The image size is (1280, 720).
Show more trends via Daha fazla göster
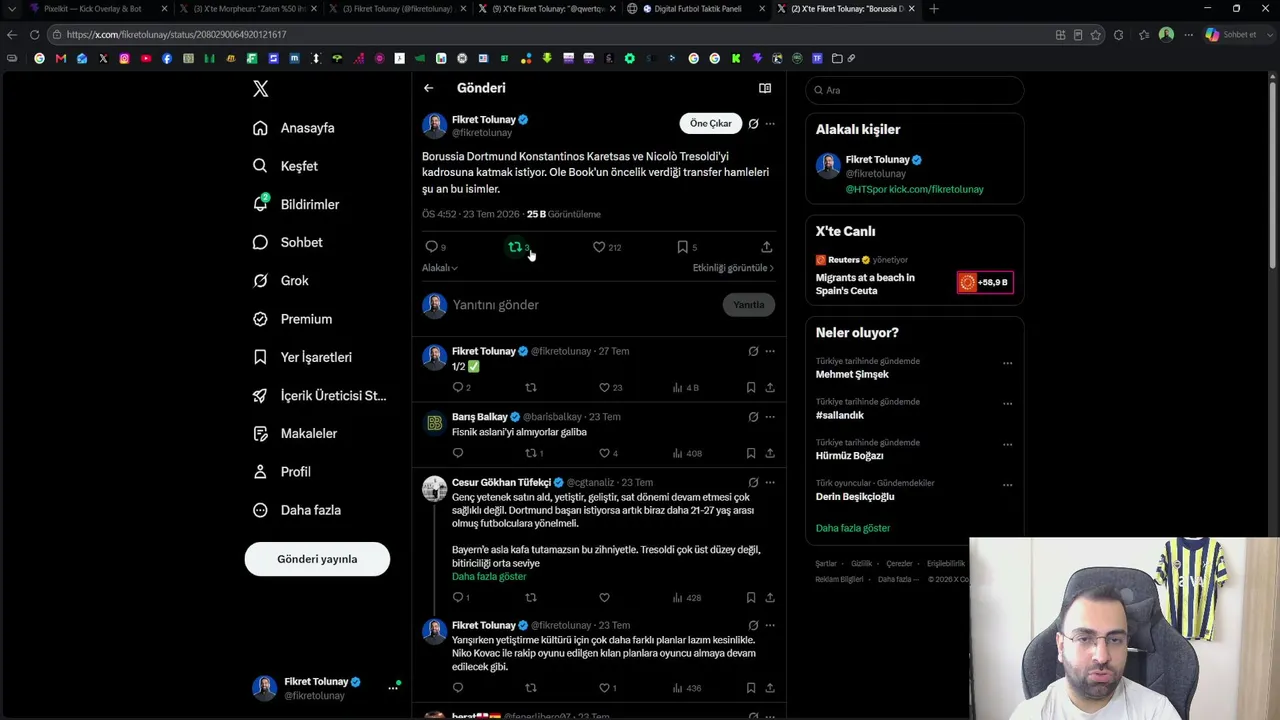(x=853, y=528)
